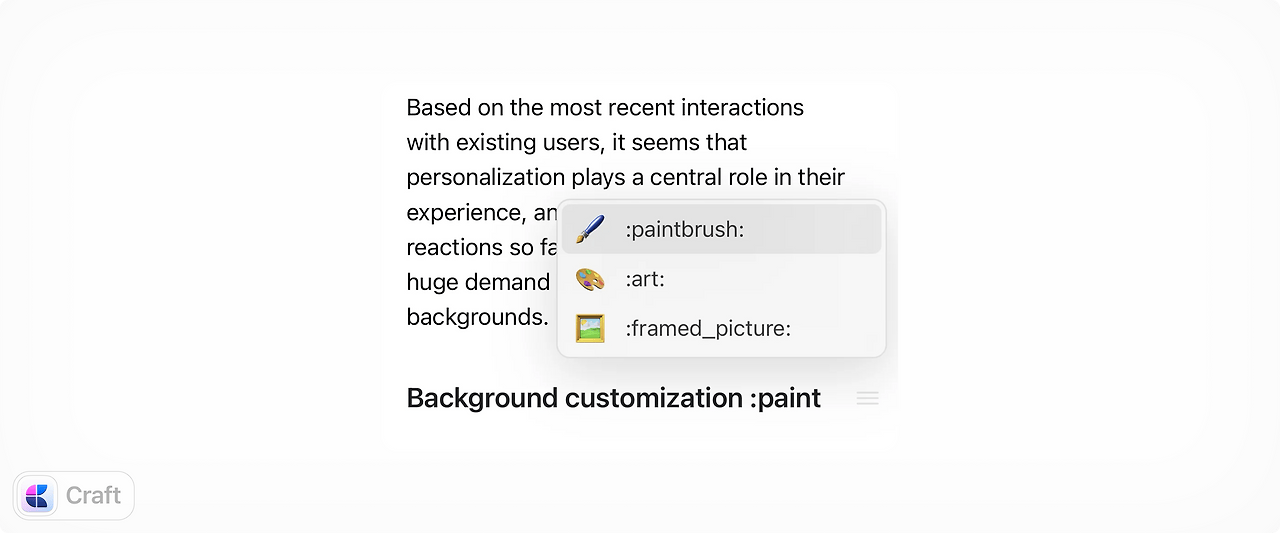Click the words 'huge demand'
This screenshot has width=1280, height=533.
coord(478,282)
